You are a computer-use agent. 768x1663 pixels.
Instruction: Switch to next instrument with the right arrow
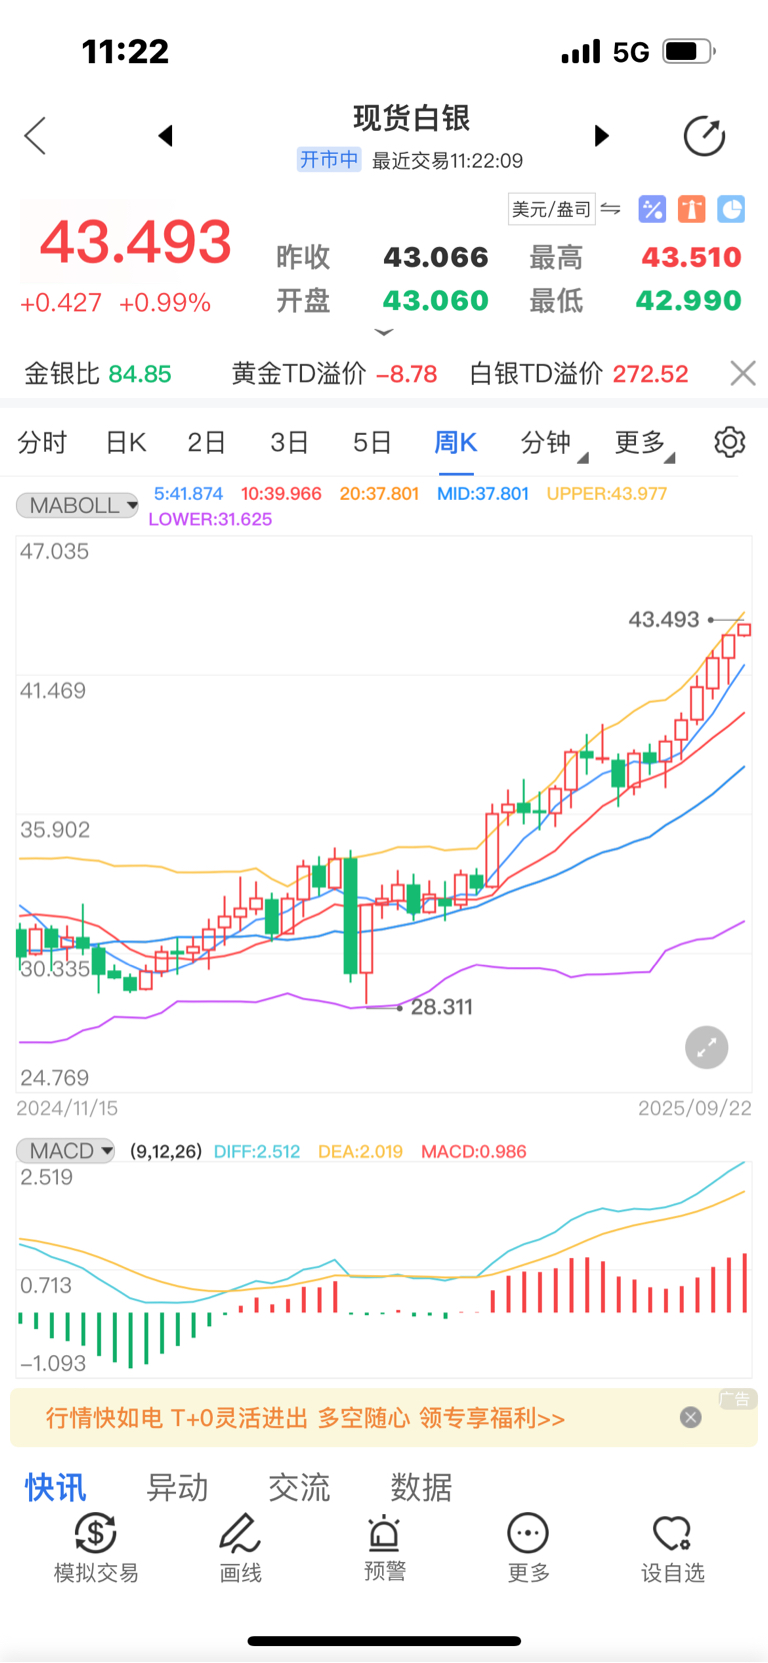601,135
